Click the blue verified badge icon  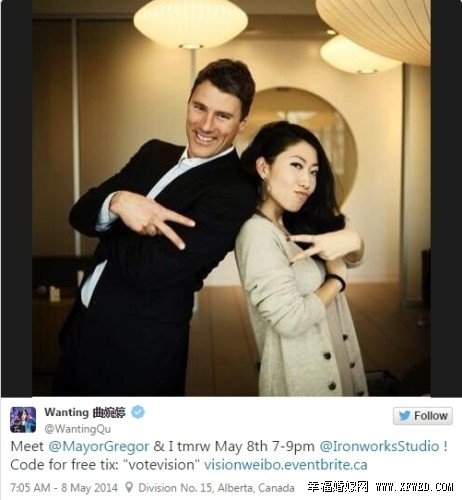pyautogui.click(x=138, y=412)
